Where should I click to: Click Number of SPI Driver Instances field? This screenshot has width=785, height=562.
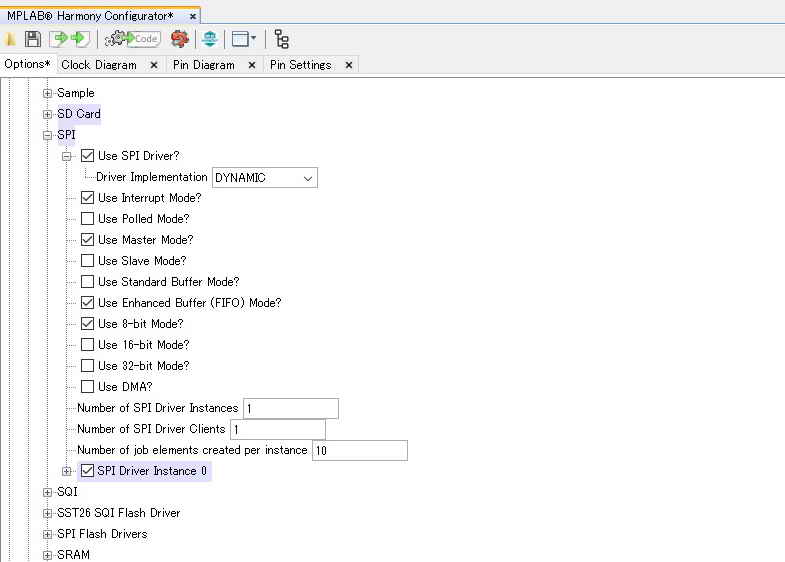[291, 408]
